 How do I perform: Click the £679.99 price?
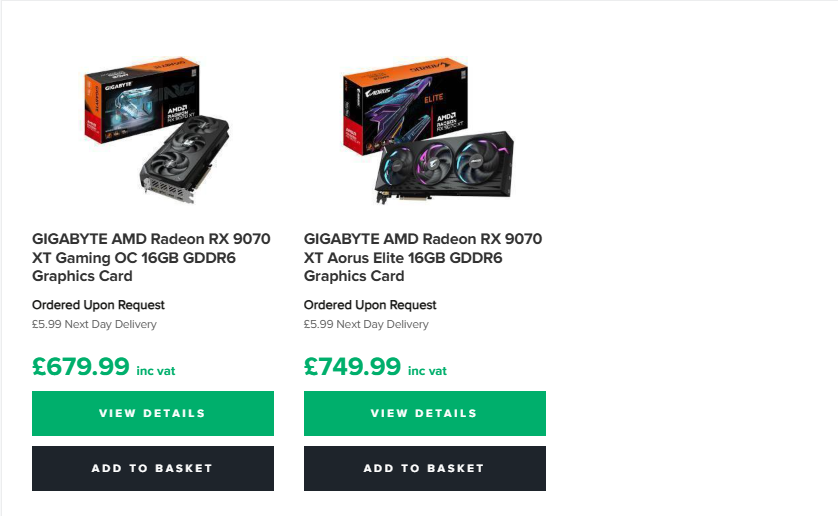pyautogui.click(x=81, y=367)
